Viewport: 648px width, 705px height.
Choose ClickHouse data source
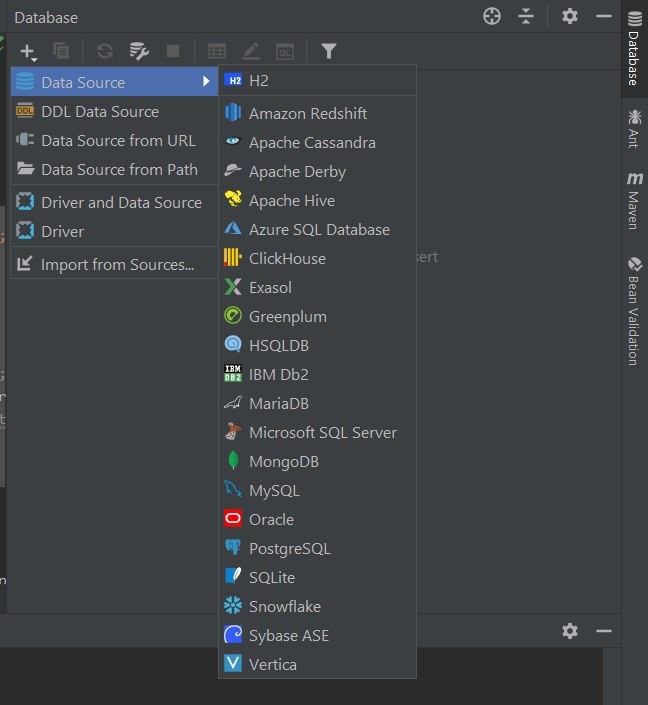[317, 259]
